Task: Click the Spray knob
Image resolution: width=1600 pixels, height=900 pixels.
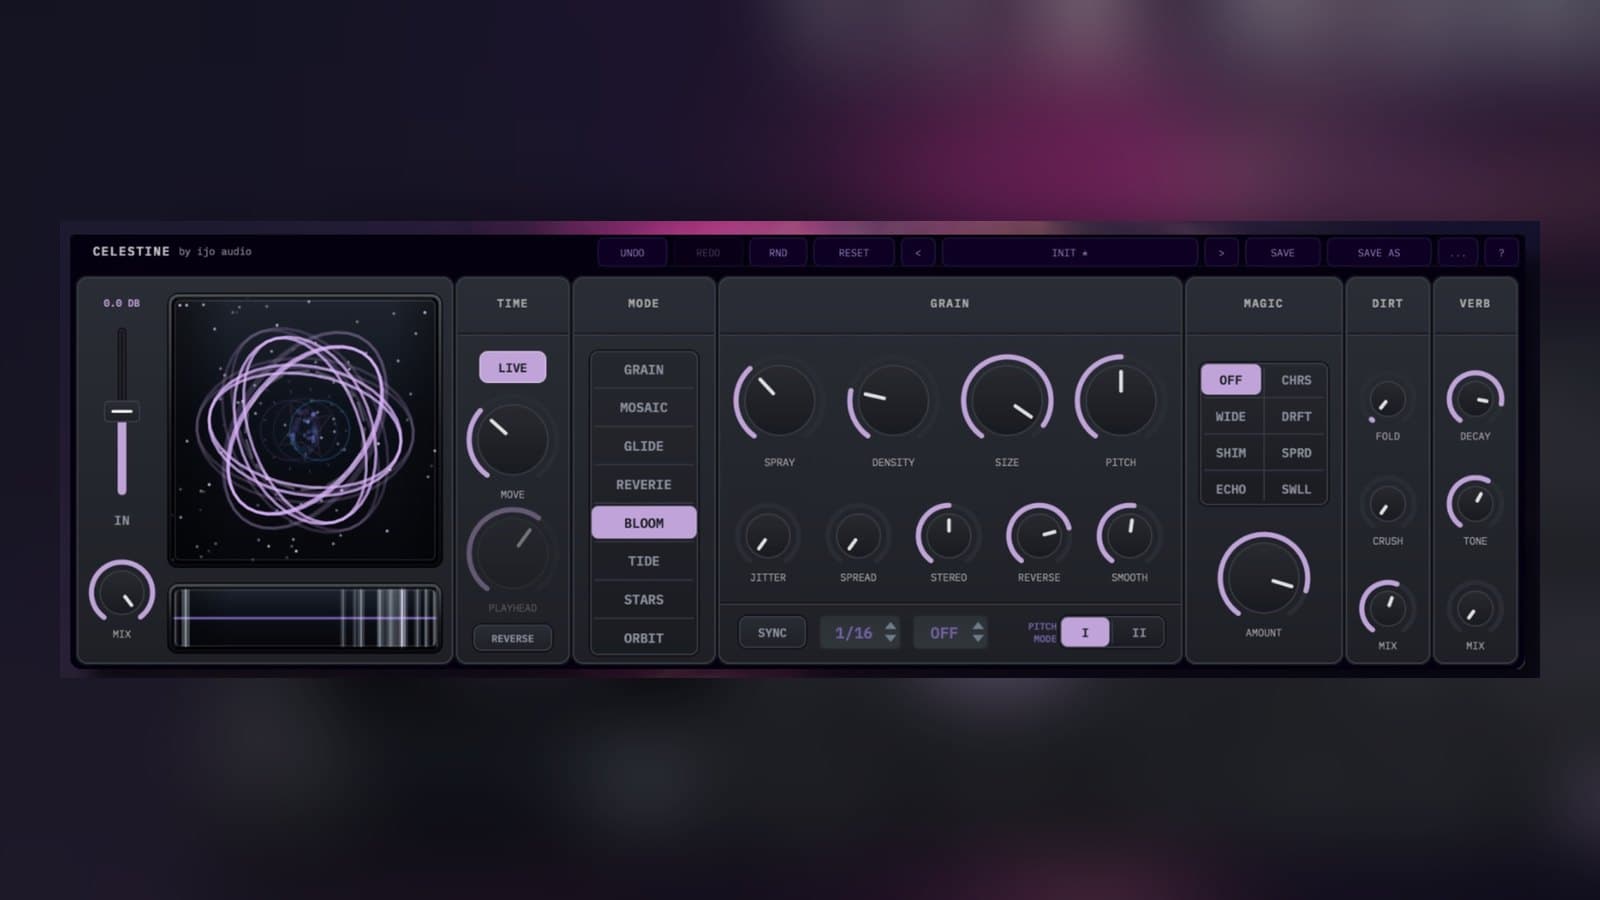Action: point(777,400)
